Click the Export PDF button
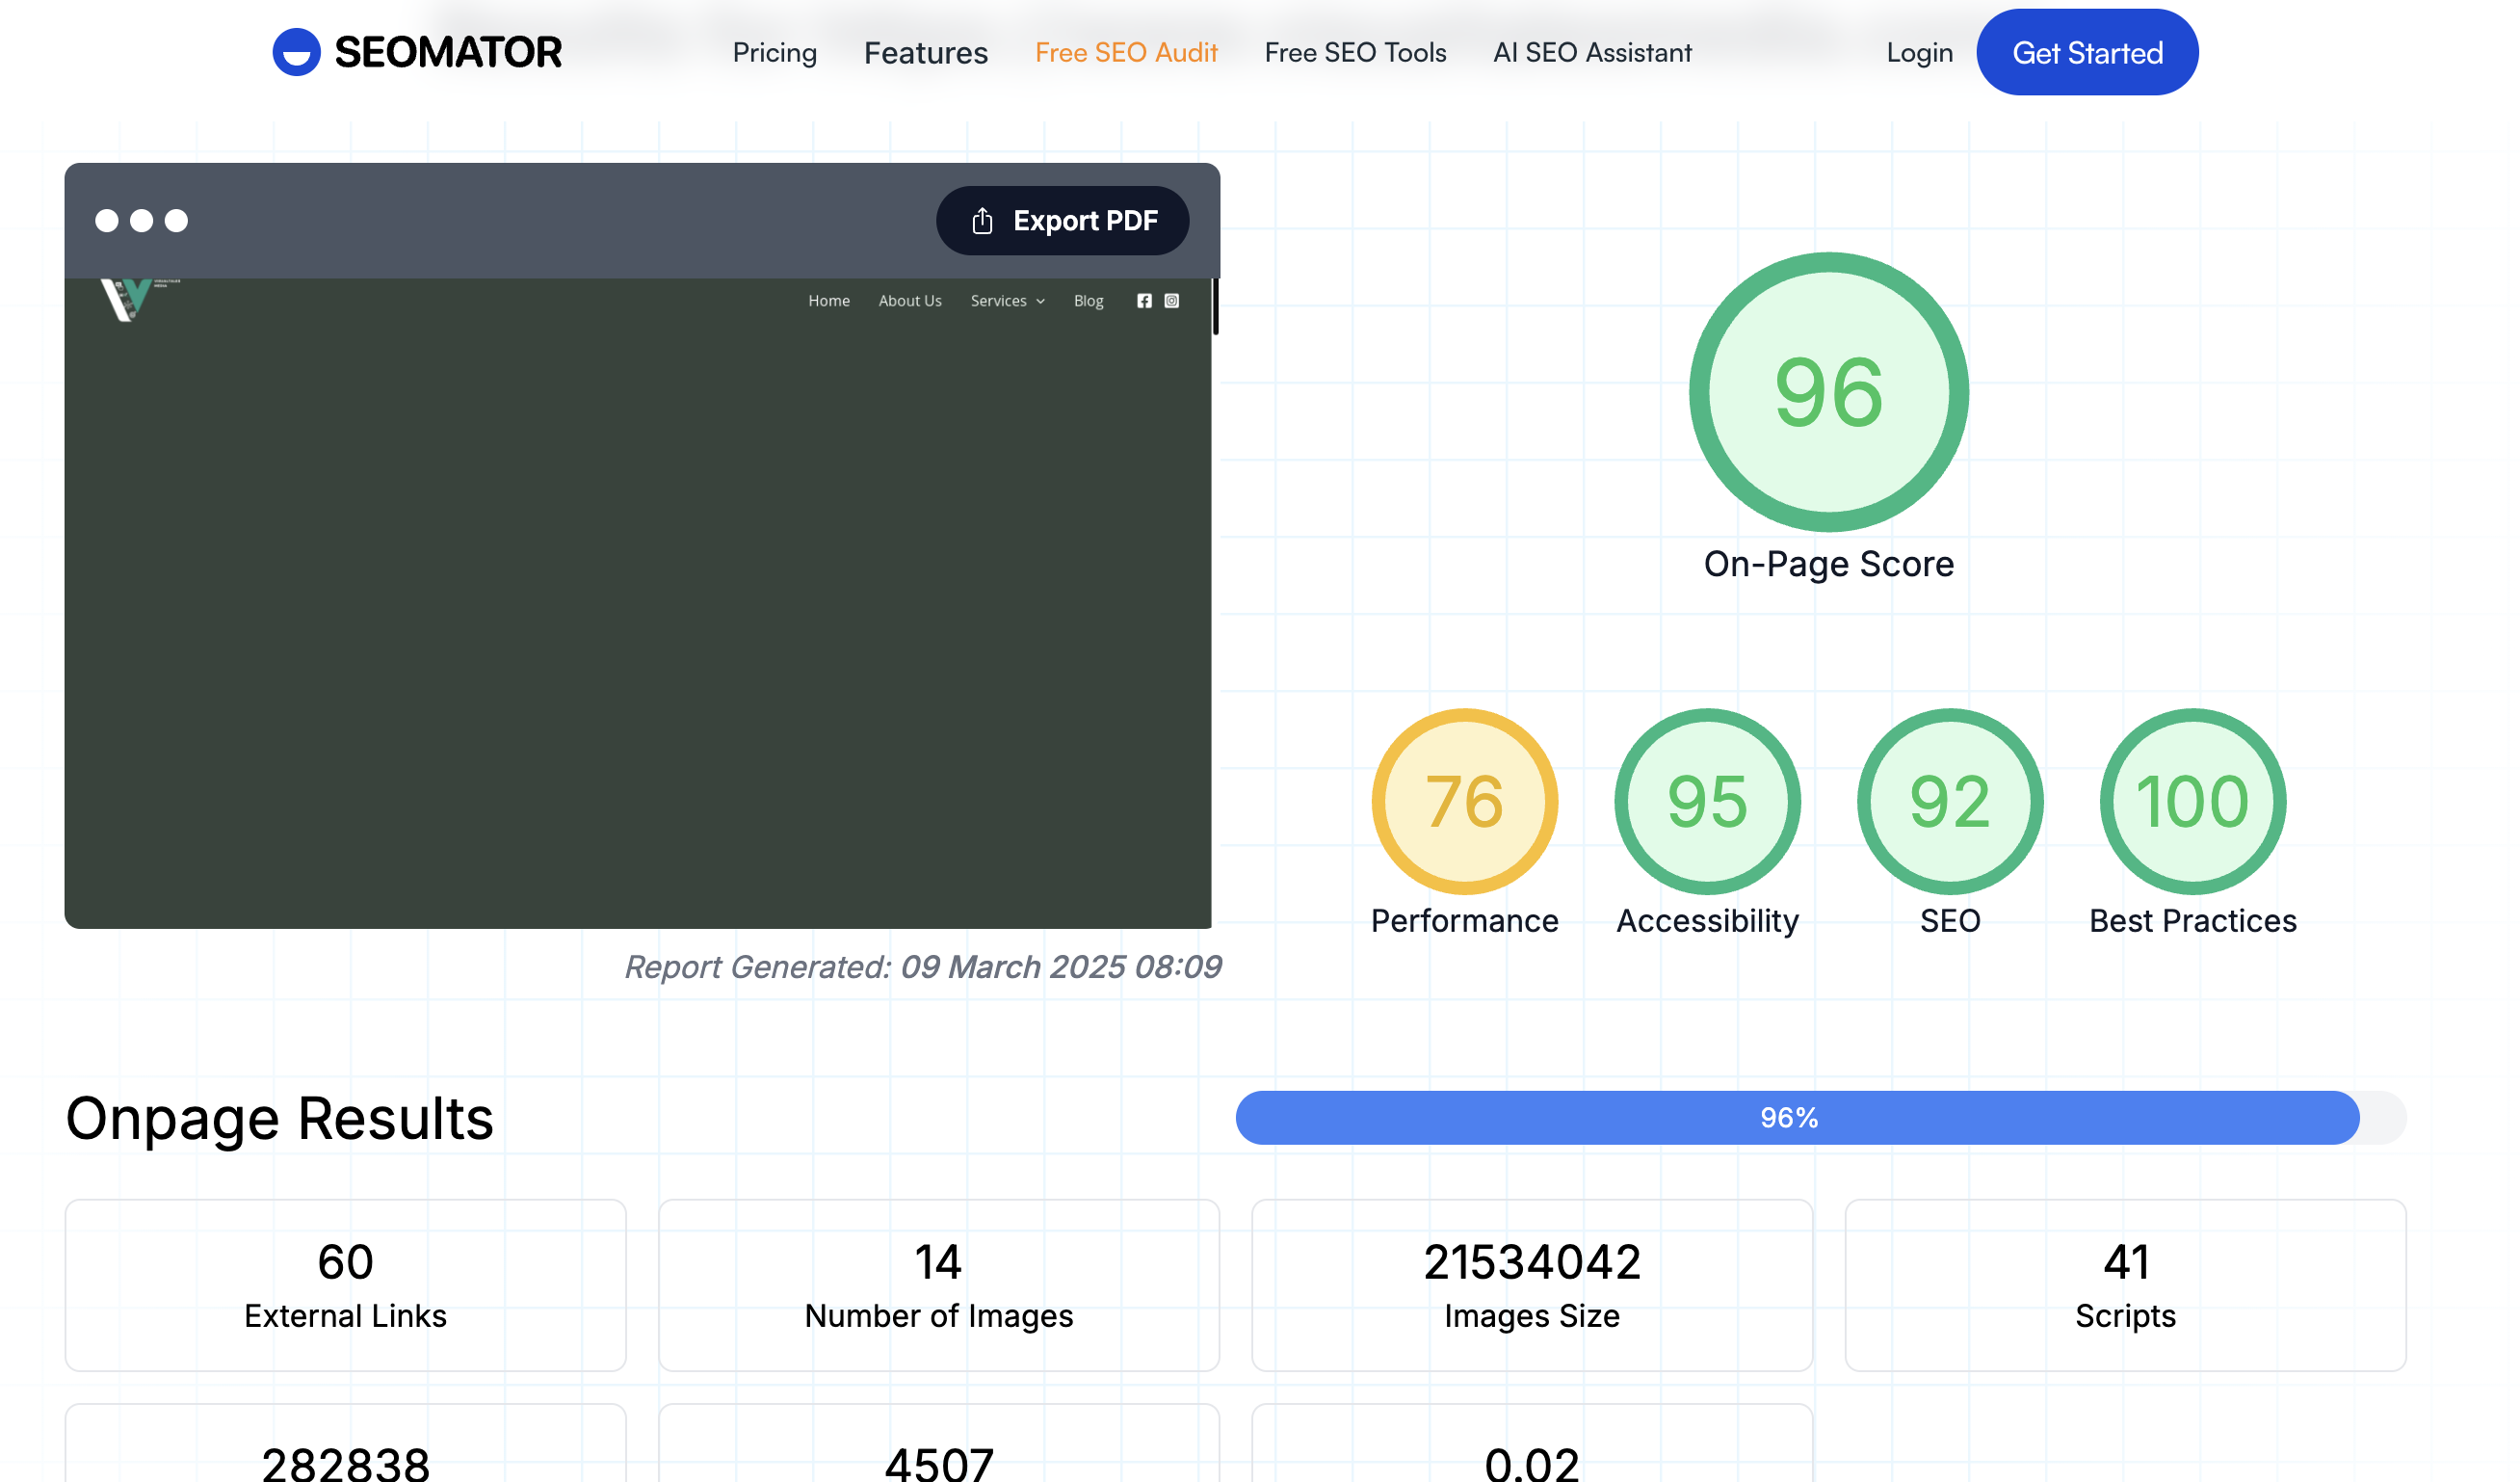 [x=1062, y=221]
